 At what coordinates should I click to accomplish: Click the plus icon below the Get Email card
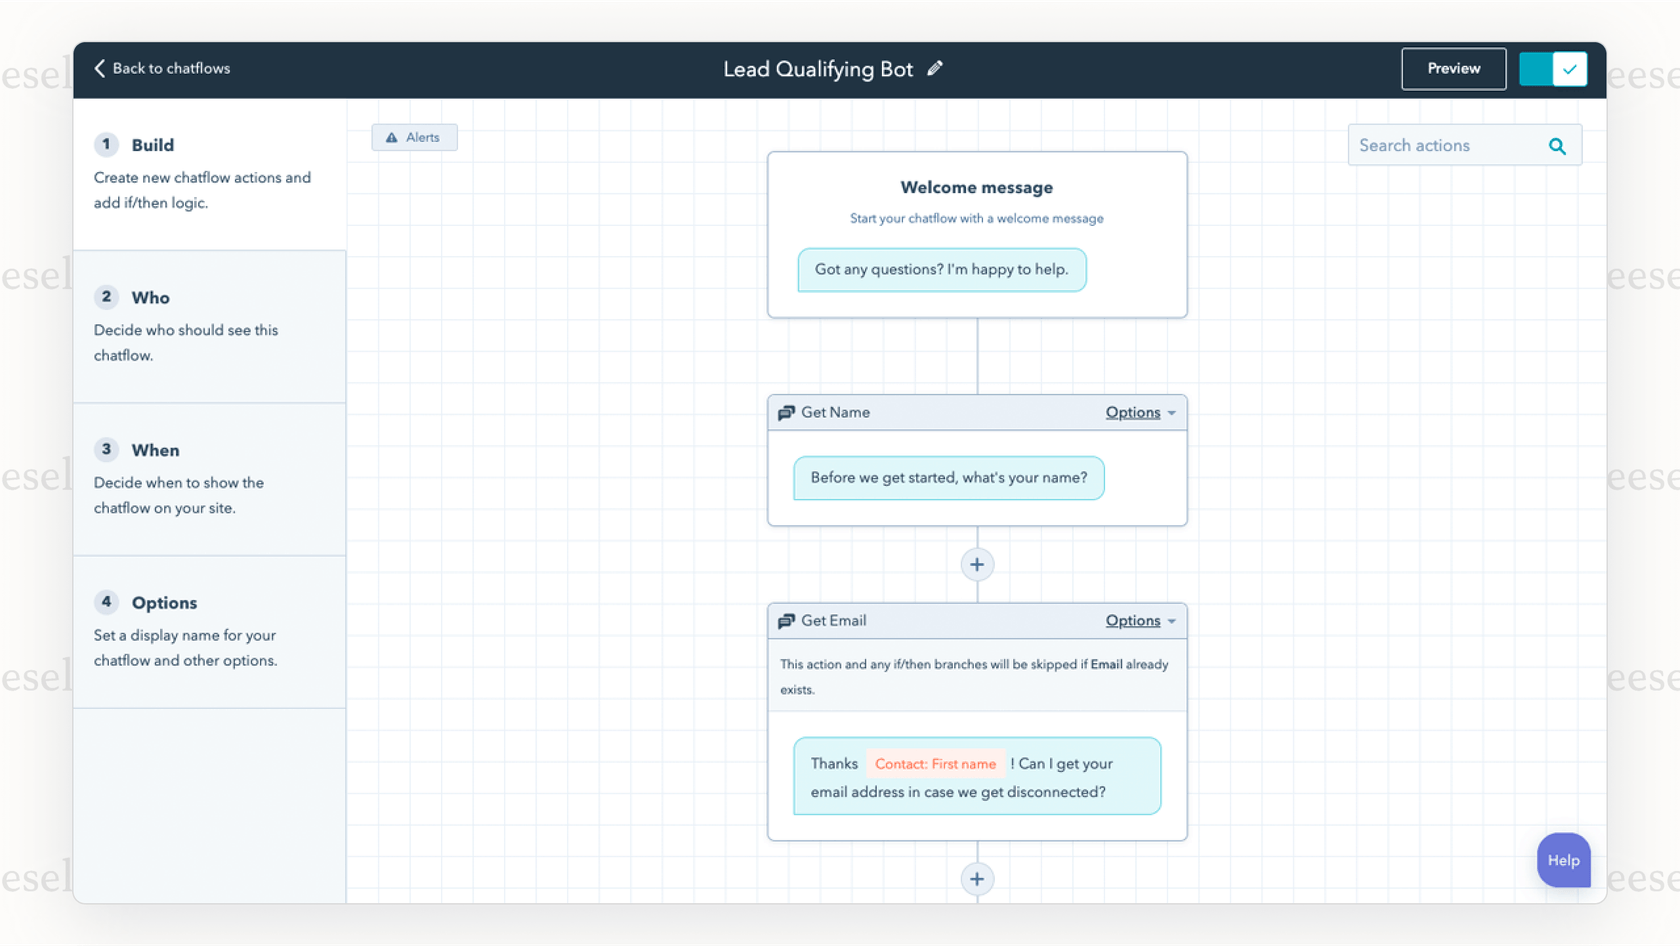pos(977,878)
